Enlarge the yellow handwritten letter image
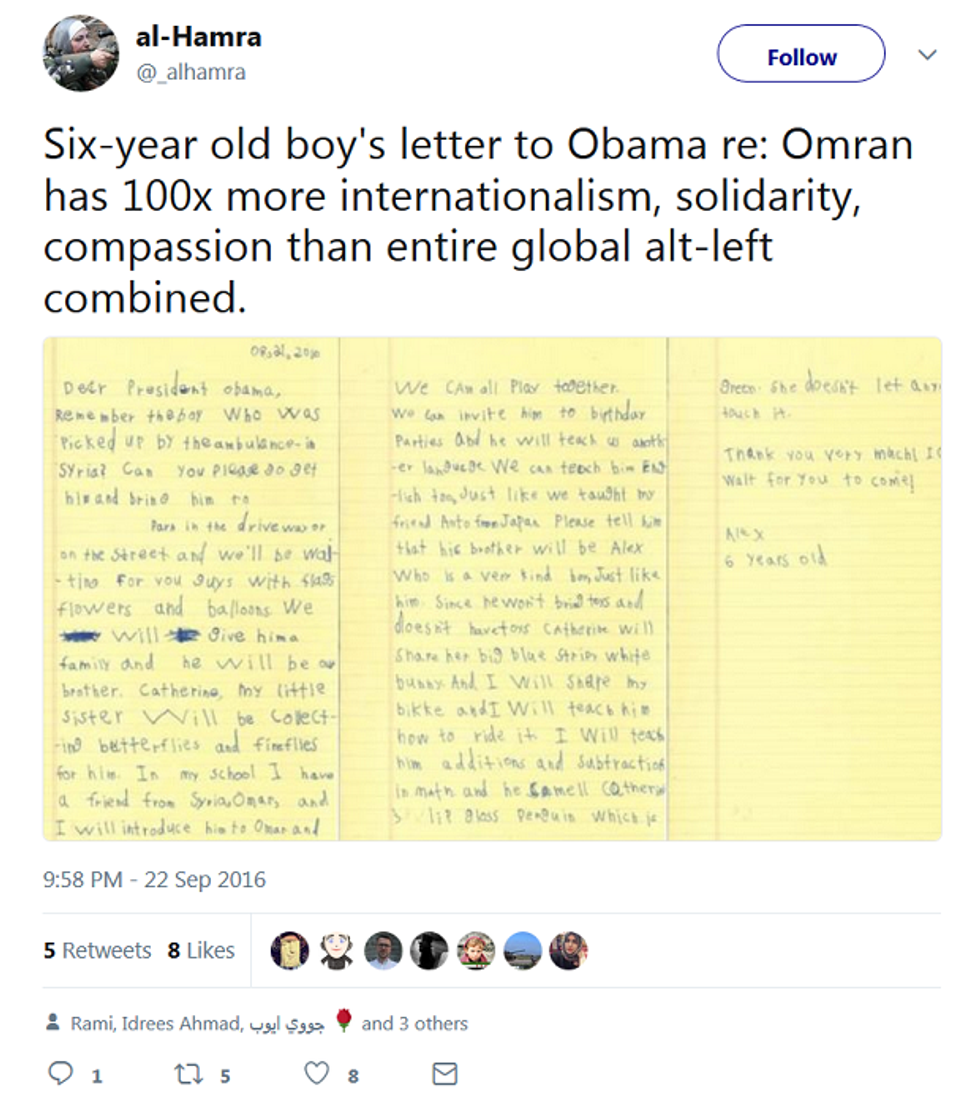 click(491, 588)
